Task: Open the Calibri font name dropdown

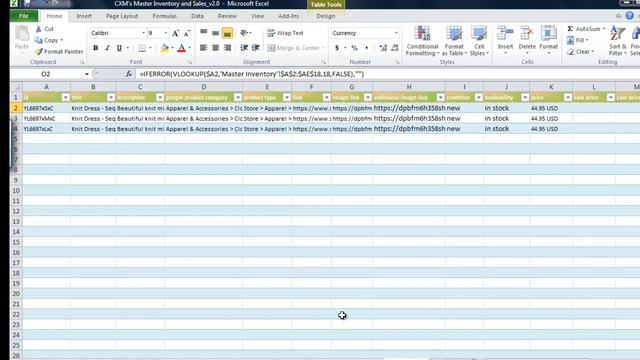Action: pos(143,33)
